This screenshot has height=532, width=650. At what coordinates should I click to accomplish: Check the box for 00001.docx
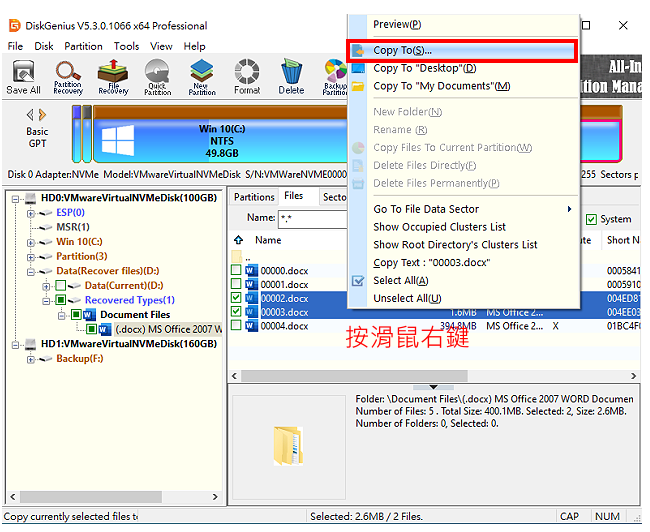[236, 284]
